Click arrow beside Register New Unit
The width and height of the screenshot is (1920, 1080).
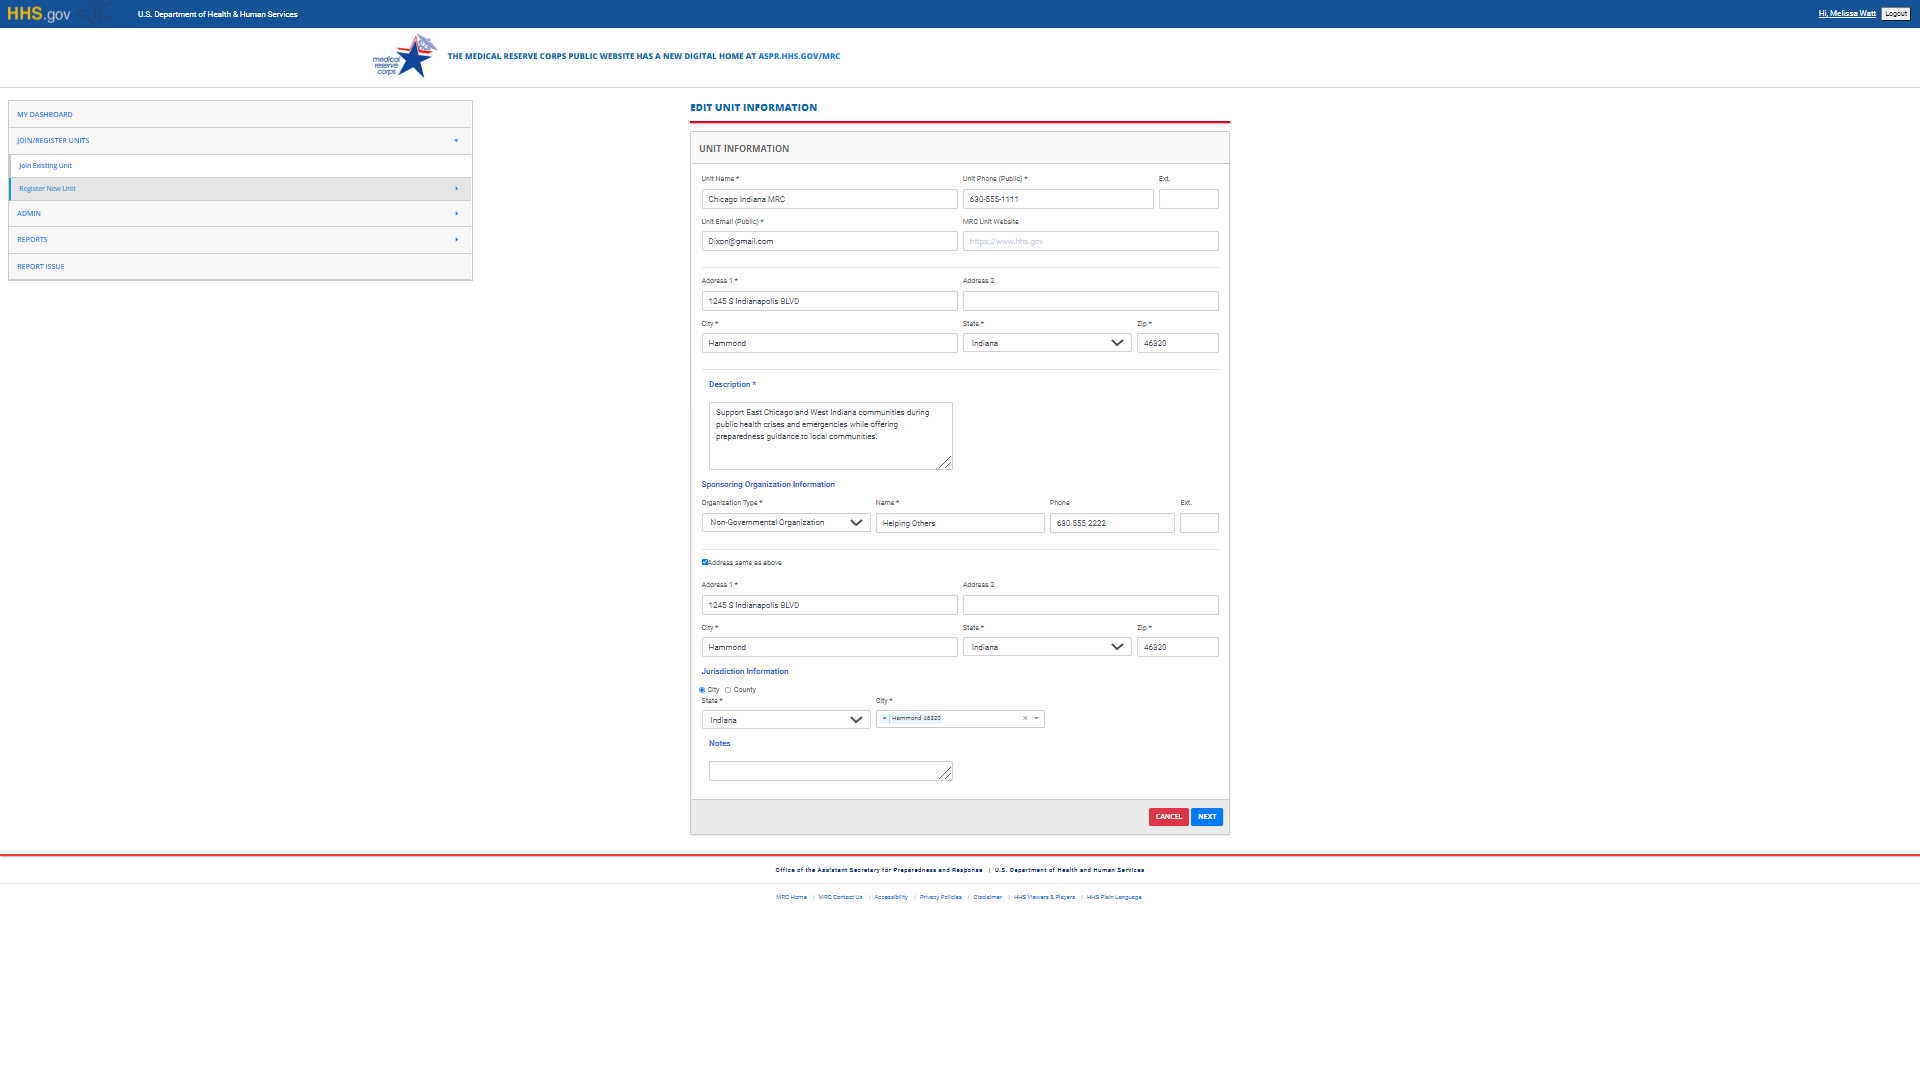(x=456, y=189)
